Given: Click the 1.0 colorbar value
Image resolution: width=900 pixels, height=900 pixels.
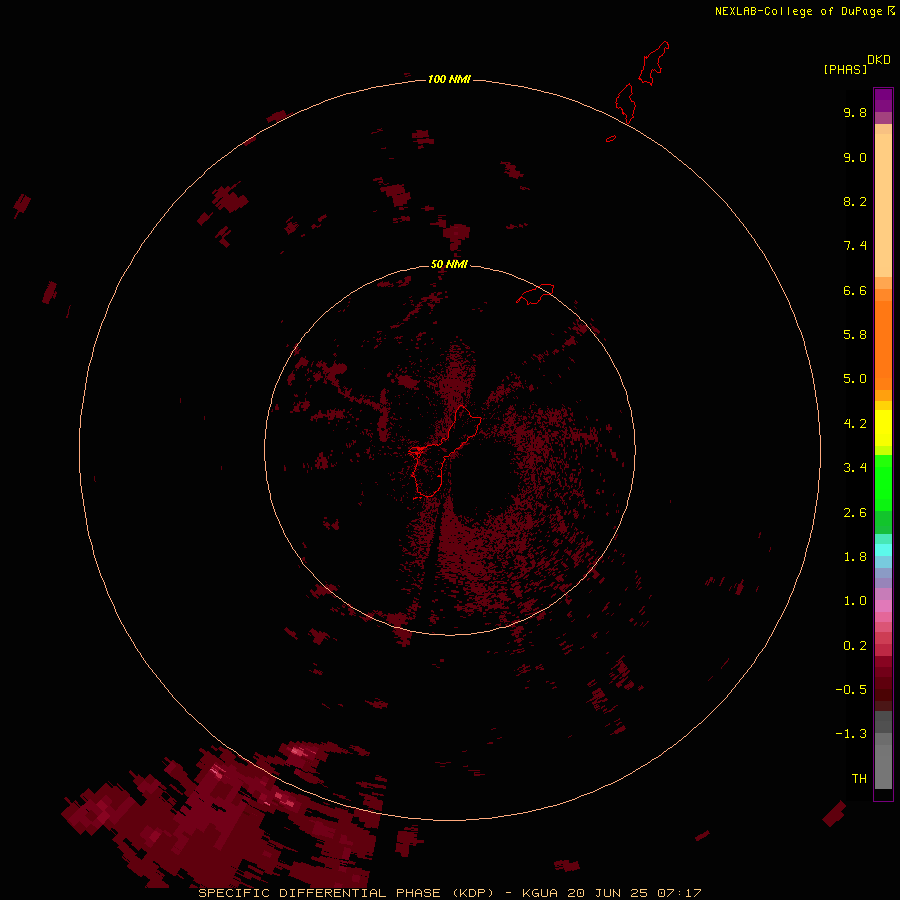Looking at the screenshot, I should point(855,601).
